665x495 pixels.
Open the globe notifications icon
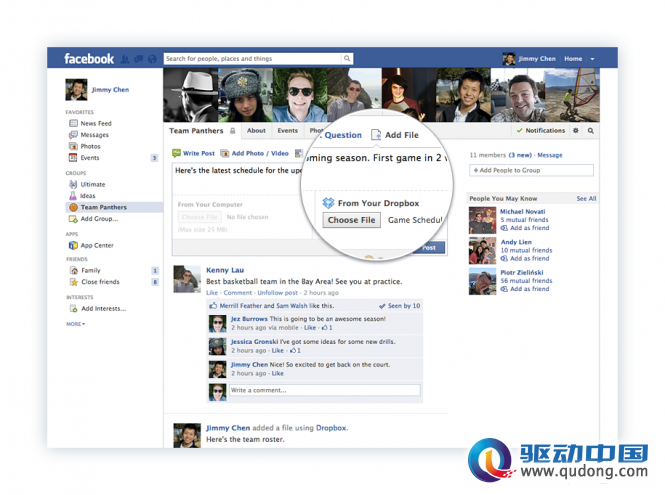coord(152,59)
